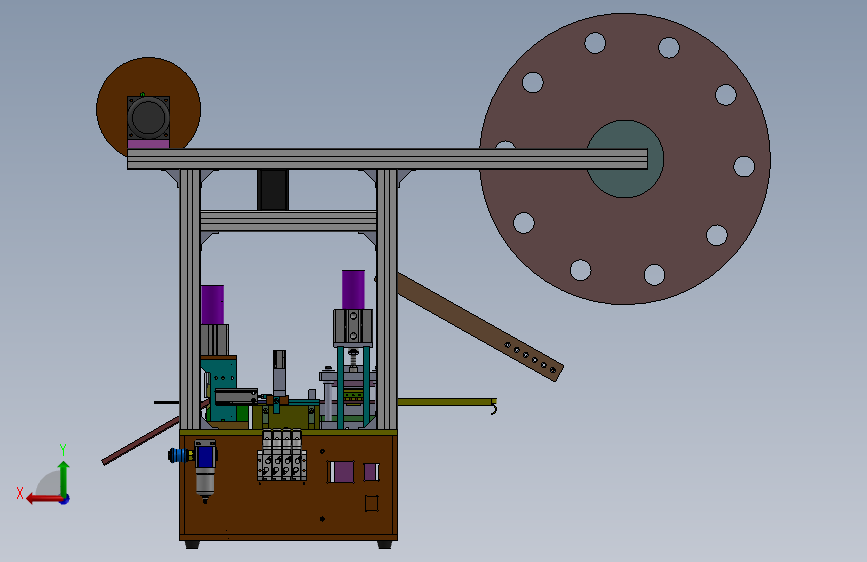867x562 pixels.
Task: Click the green Y axis arrow of the triad
Action: (x=64, y=479)
